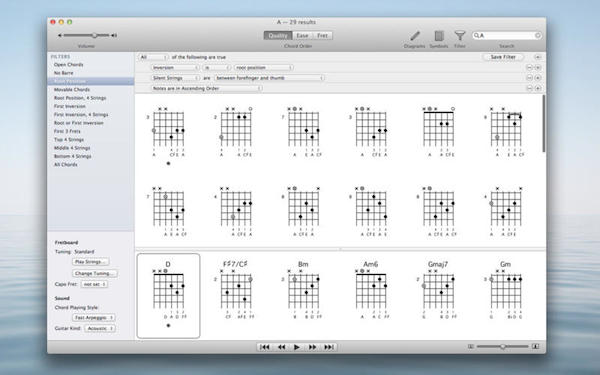The height and width of the screenshot is (375, 600).
Task: Add a filter rule with the top plus button
Action: [x=538, y=57]
